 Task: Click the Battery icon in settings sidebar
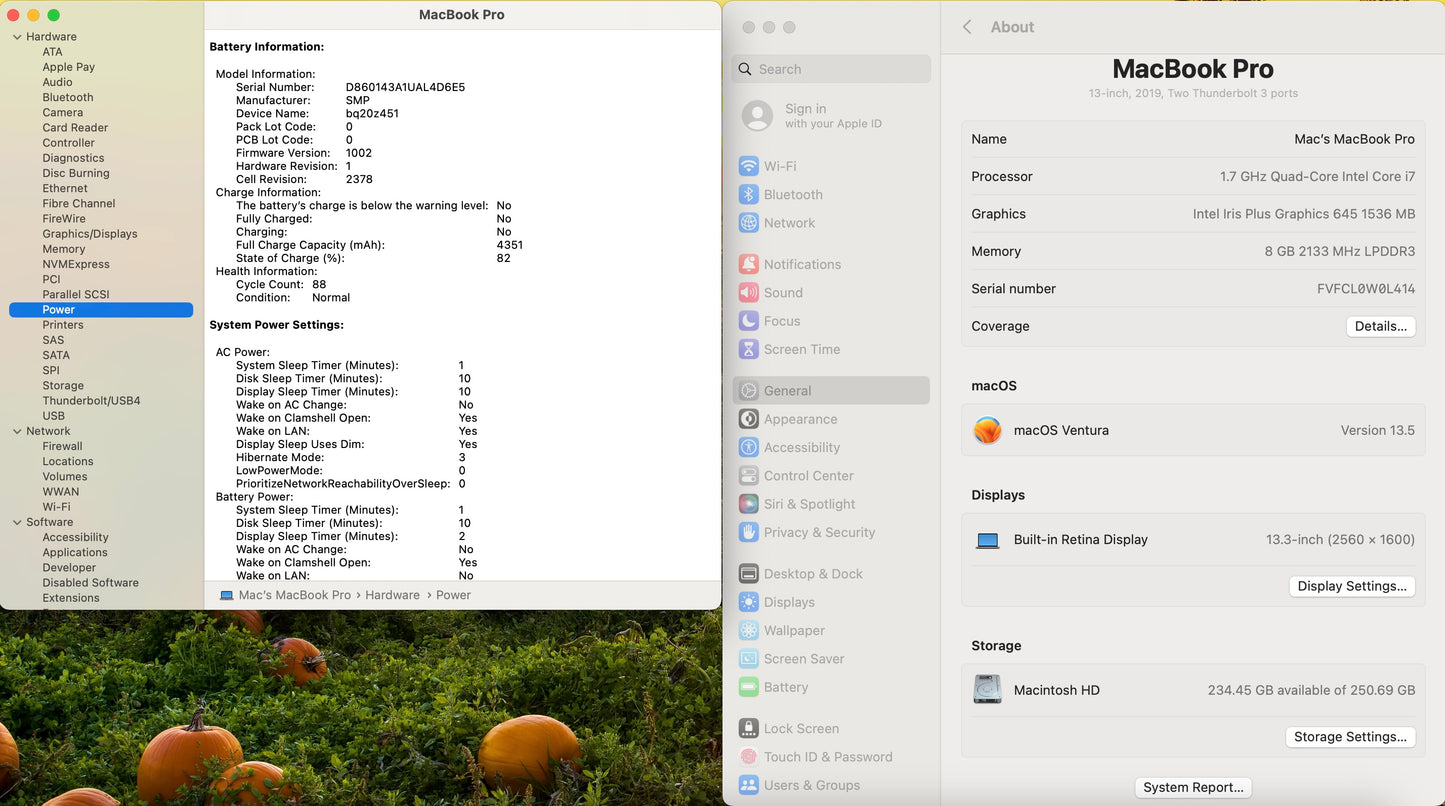(748, 687)
